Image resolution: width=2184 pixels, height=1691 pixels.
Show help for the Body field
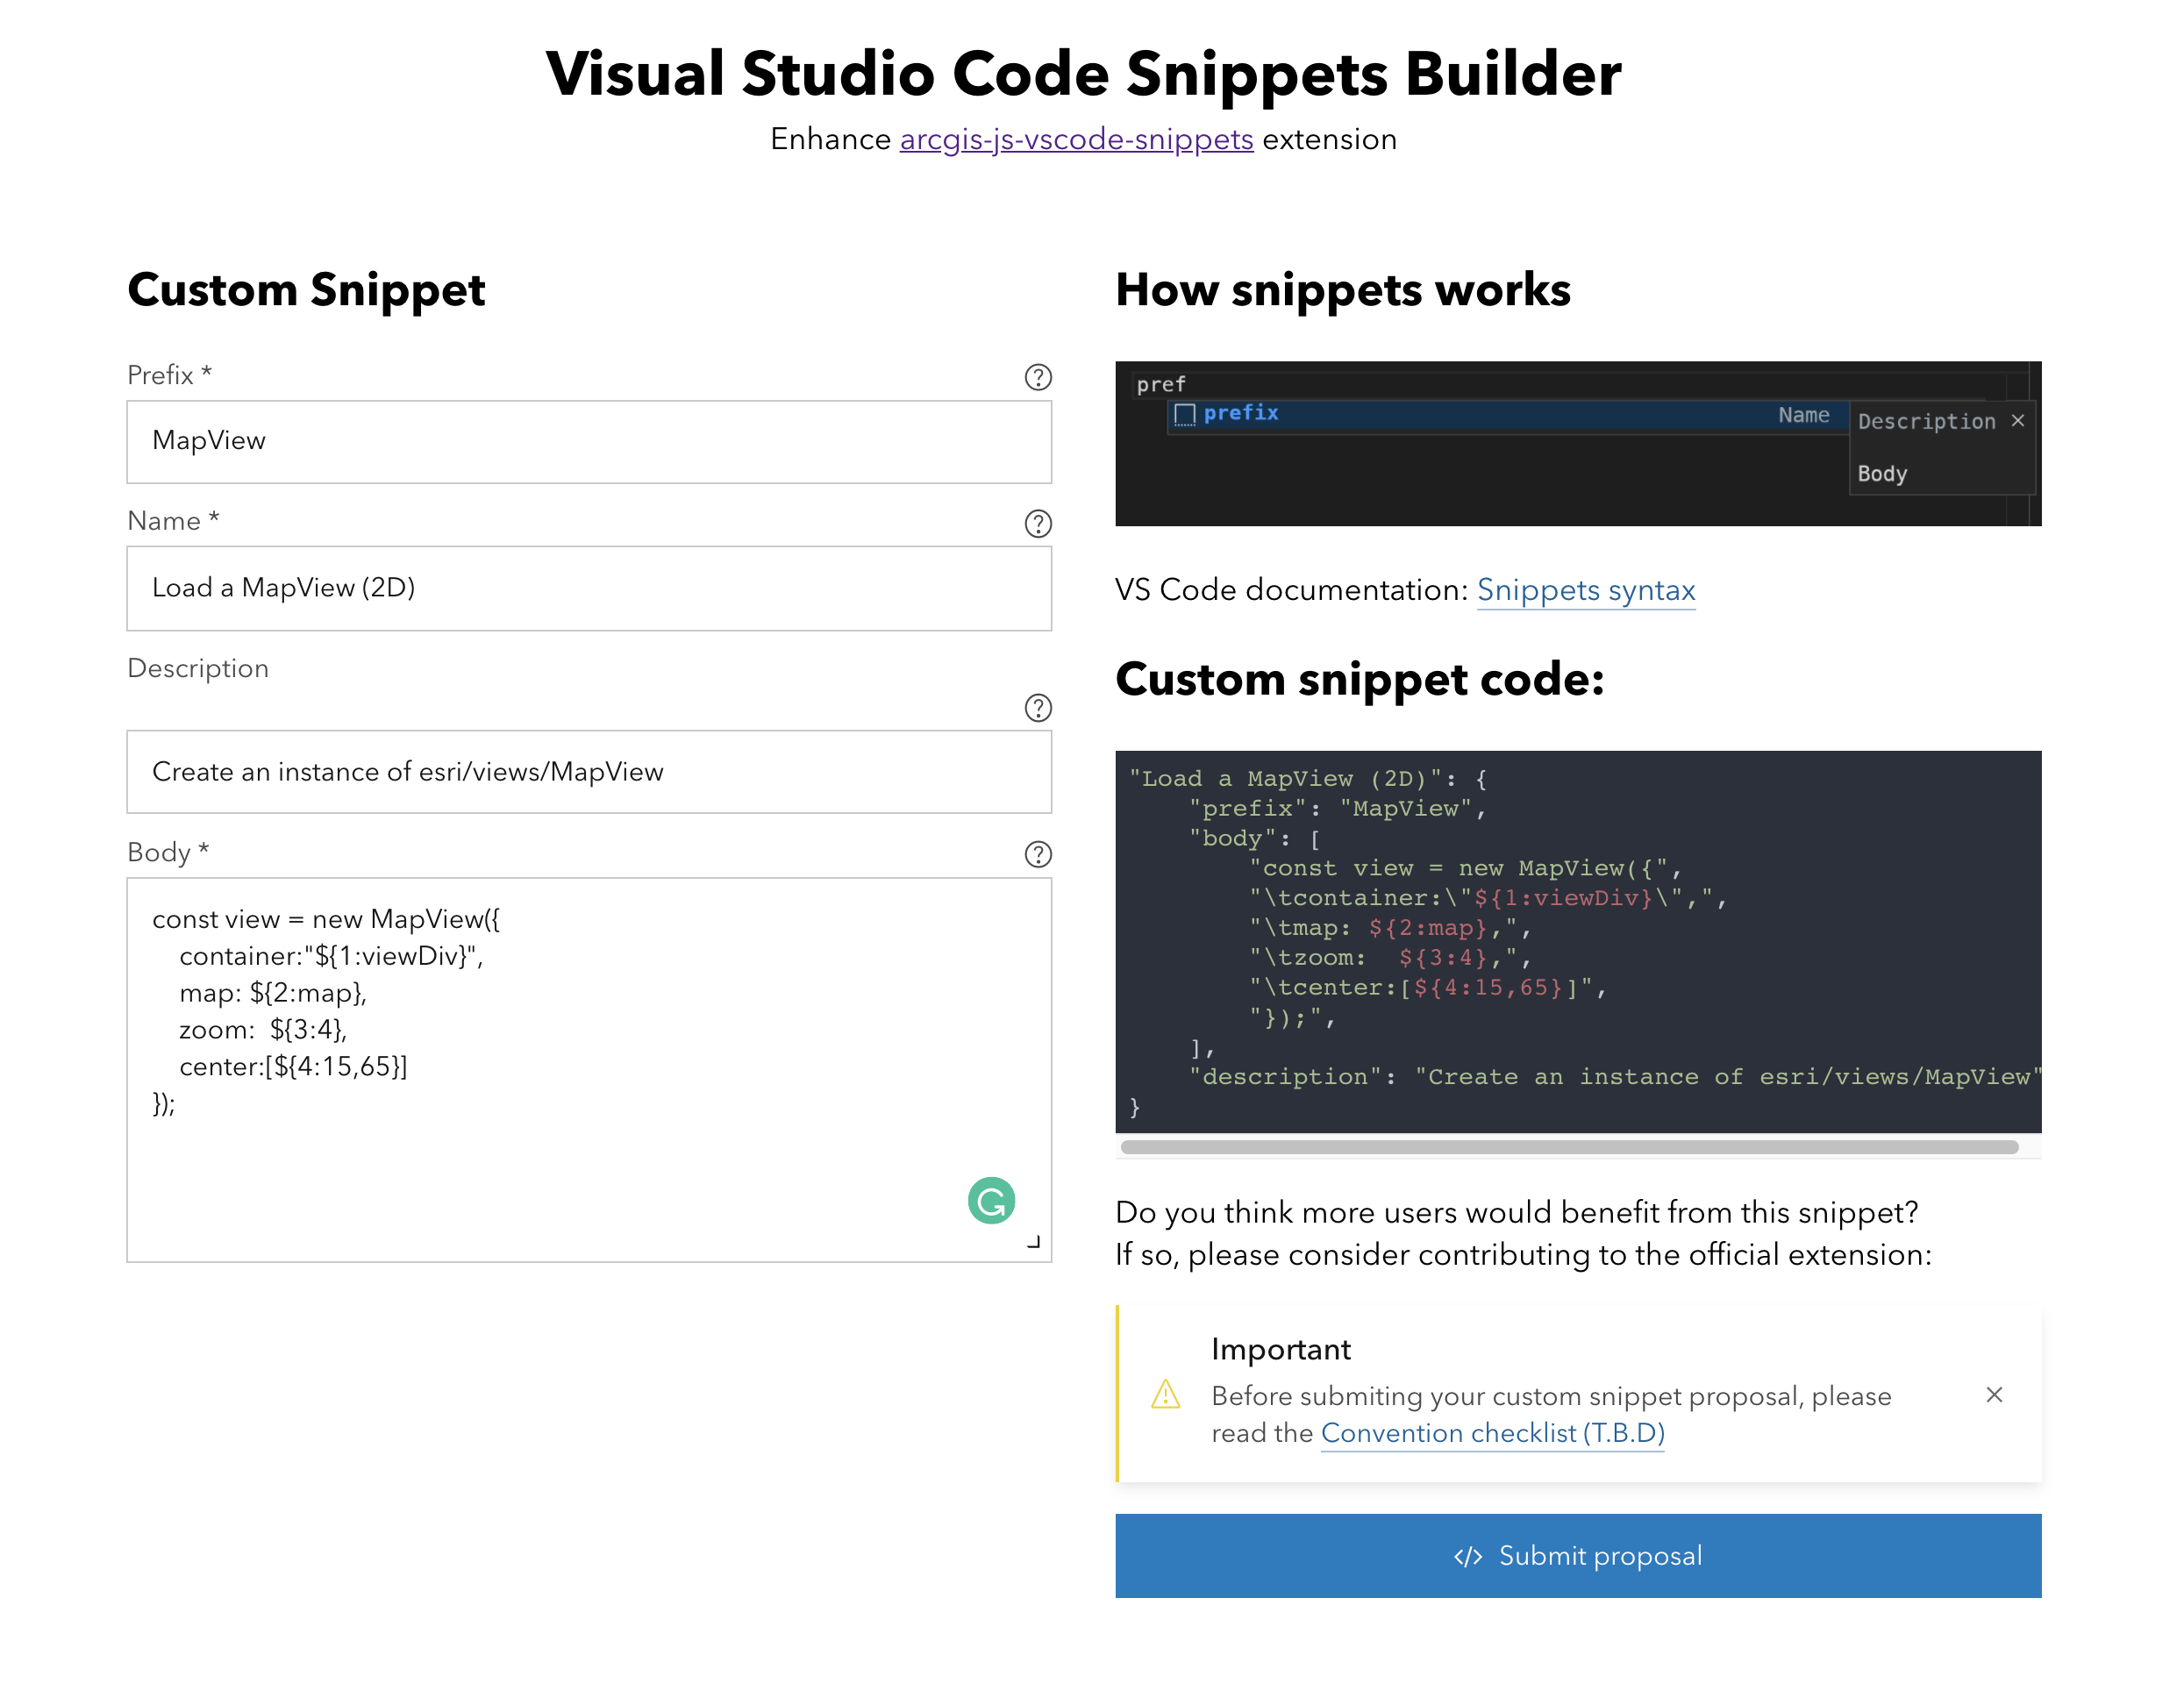1038,854
